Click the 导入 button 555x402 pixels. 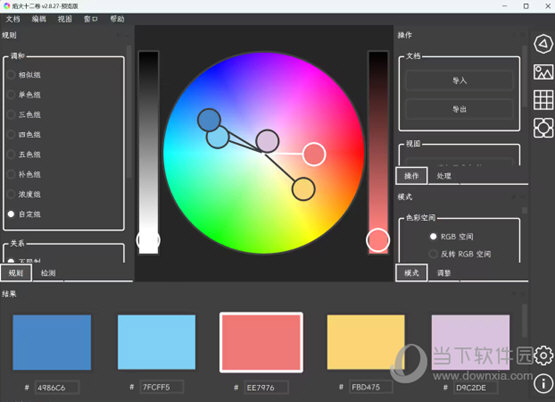(x=459, y=81)
